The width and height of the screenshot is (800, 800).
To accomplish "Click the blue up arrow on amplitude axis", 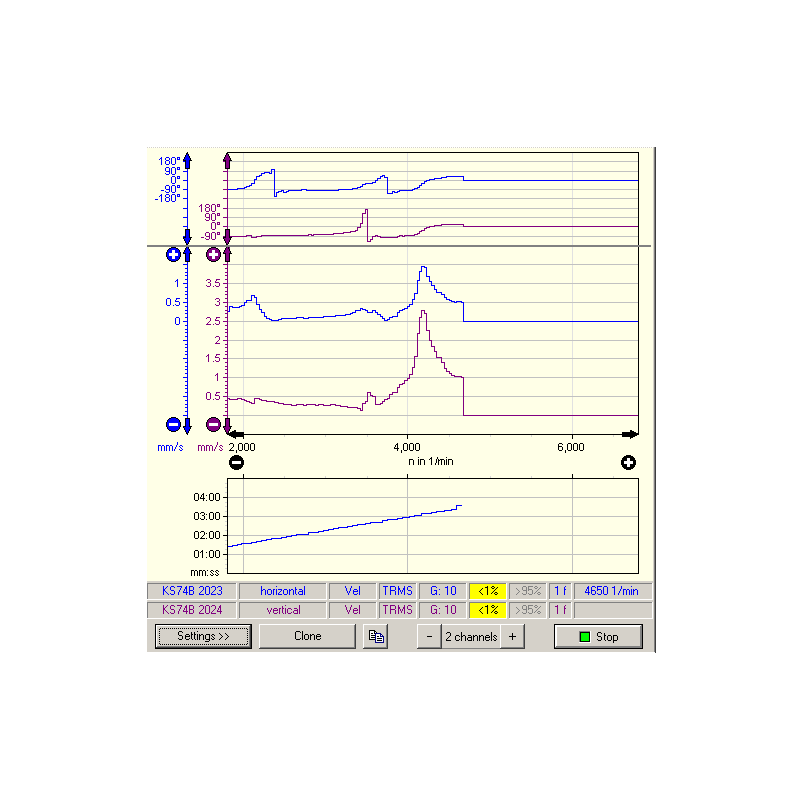I will (x=187, y=255).
